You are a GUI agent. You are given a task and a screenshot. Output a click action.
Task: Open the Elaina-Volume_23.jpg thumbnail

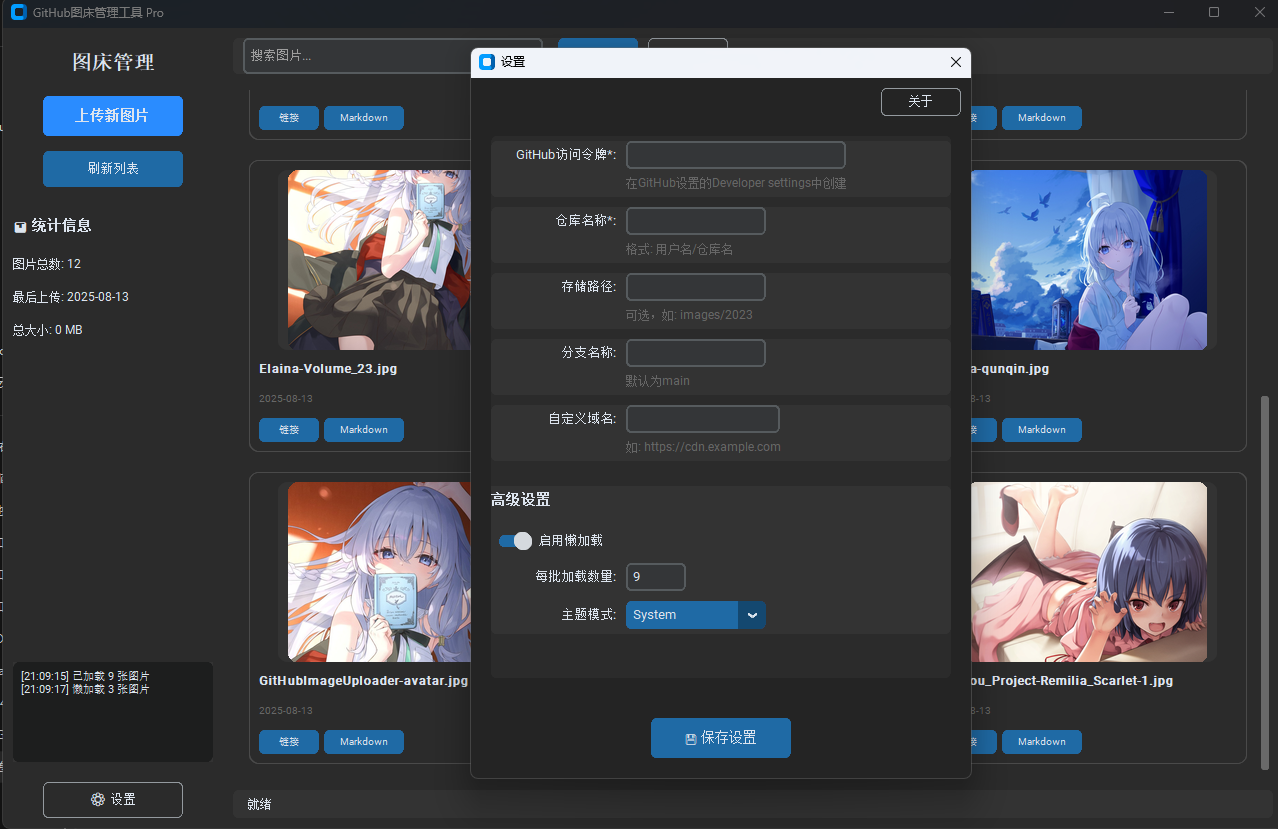379,260
